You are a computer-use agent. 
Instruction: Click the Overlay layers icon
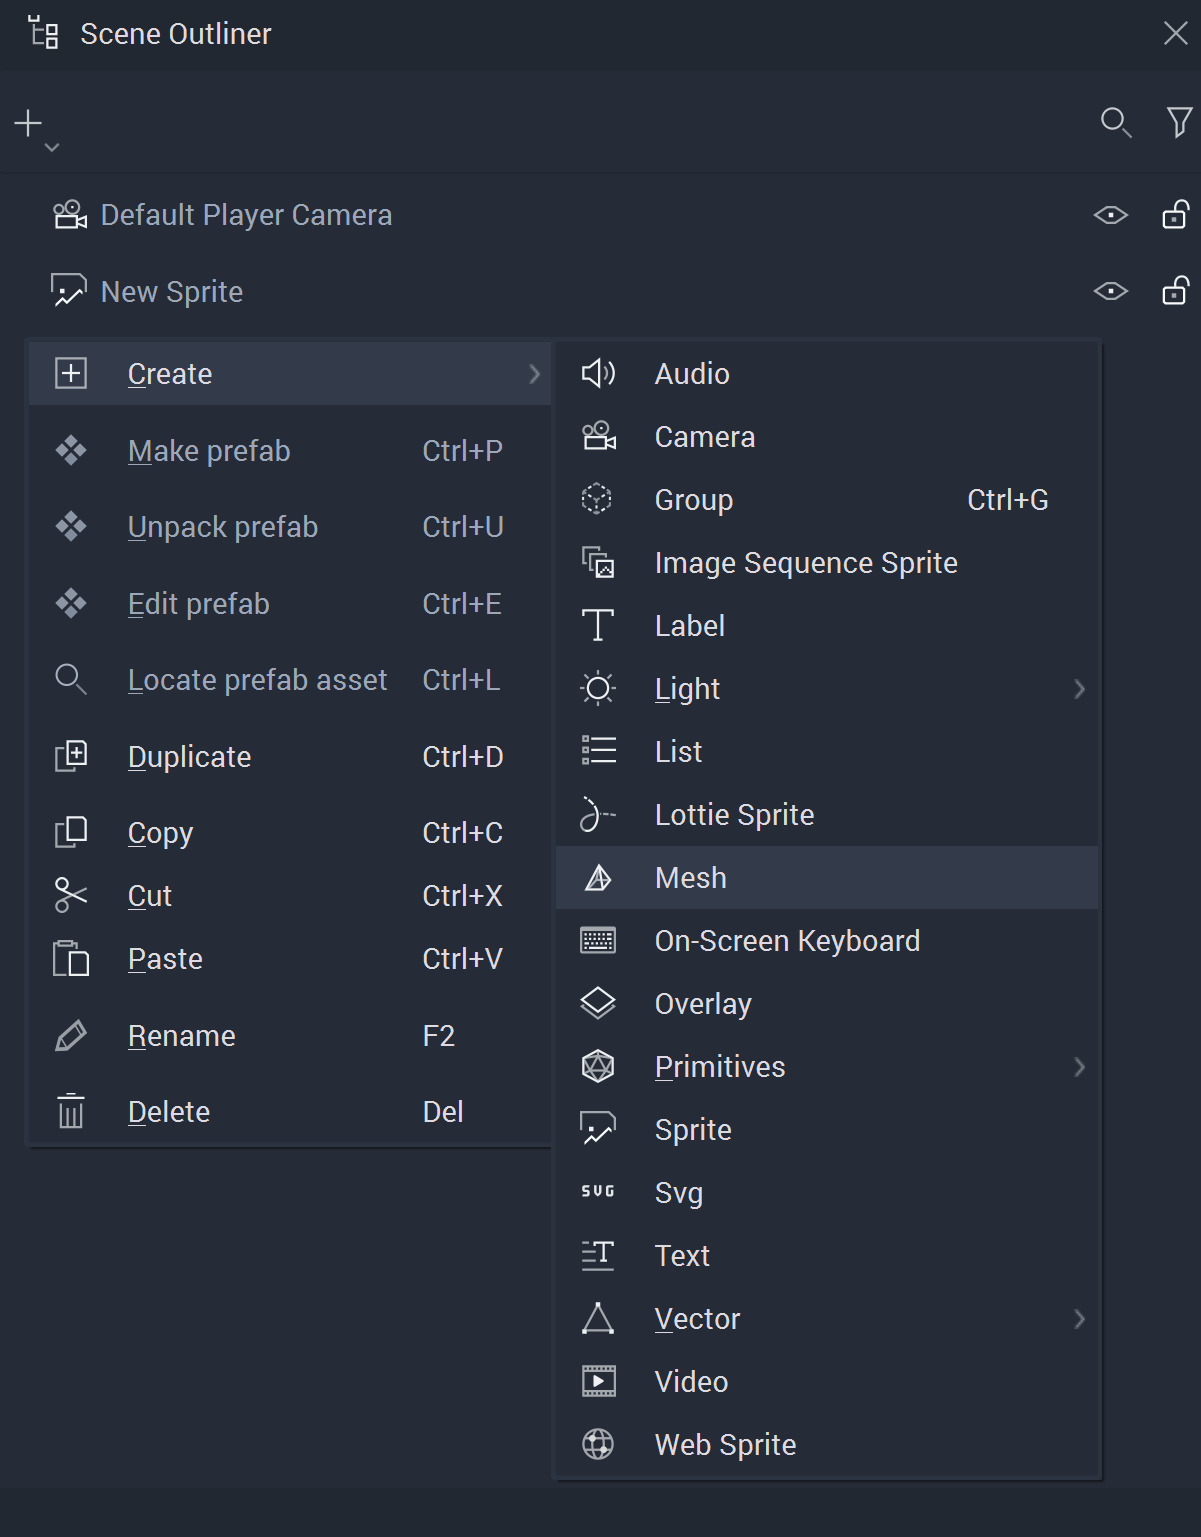tap(598, 1004)
